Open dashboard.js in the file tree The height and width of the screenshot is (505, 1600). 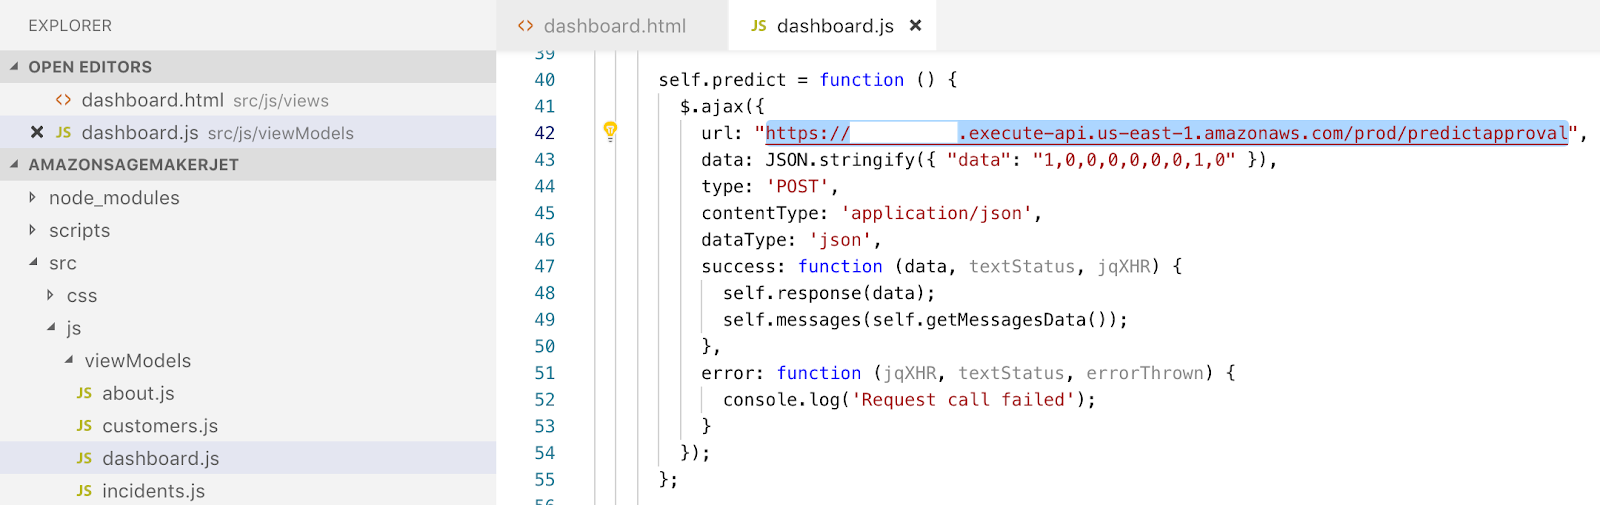pyautogui.click(x=160, y=458)
